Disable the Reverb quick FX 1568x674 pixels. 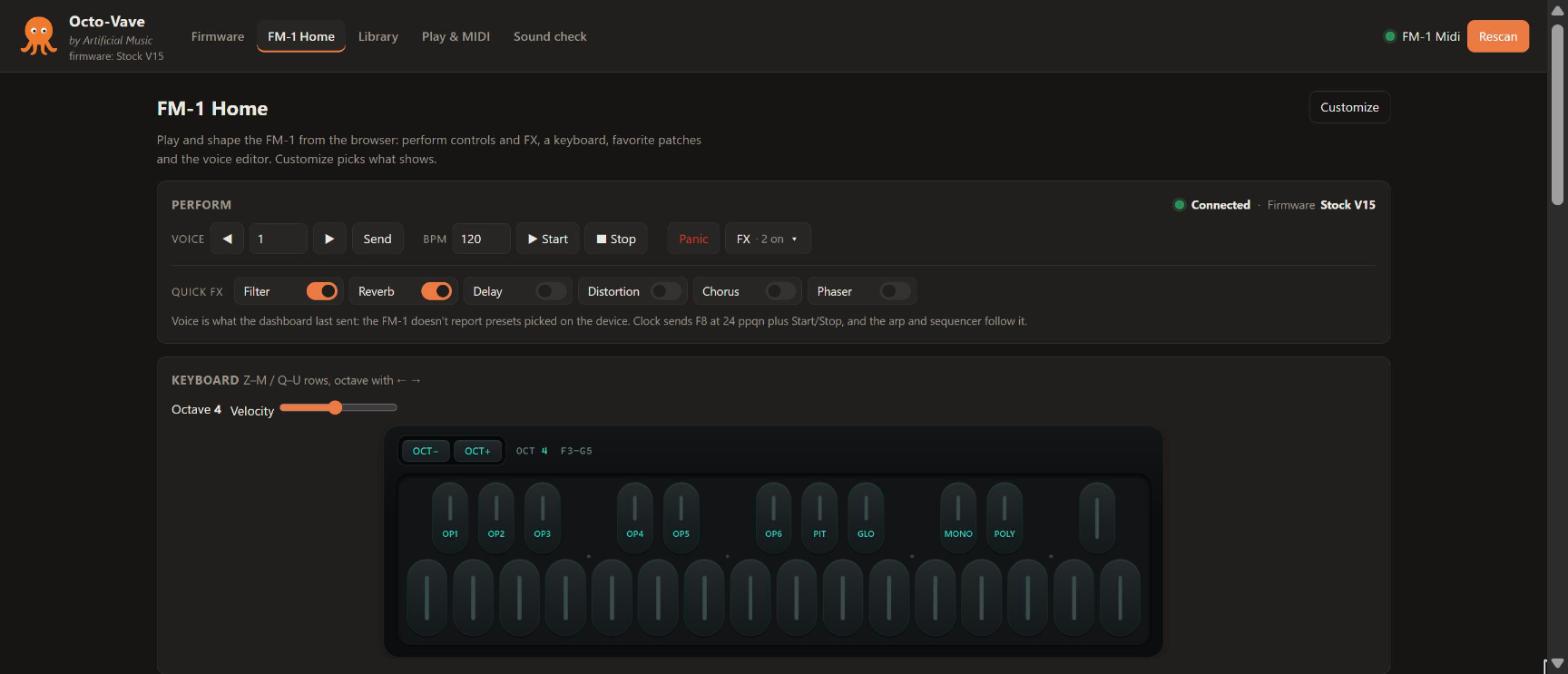pyautogui.click(x=436, y=291)
